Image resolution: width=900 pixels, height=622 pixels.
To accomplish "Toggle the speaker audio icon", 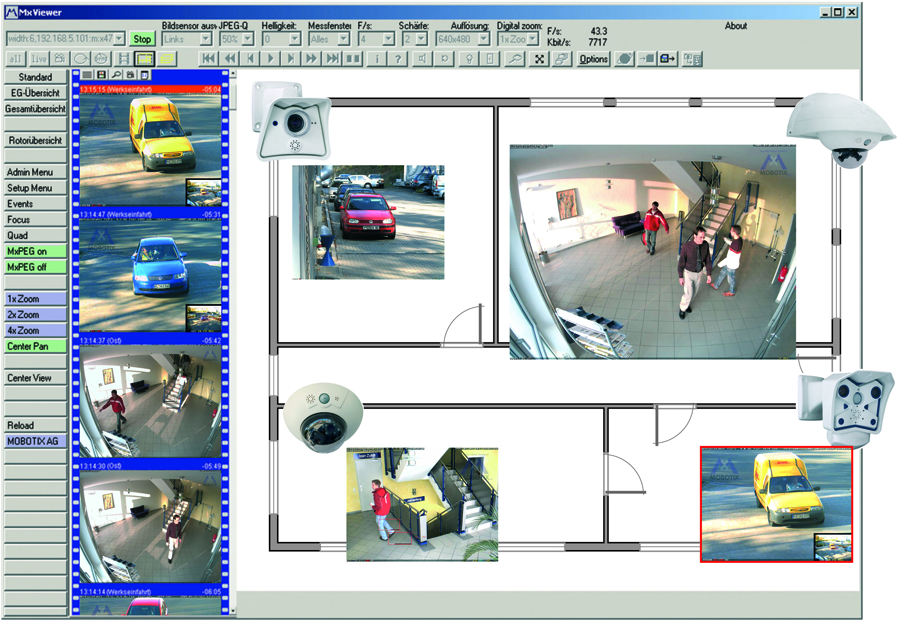I will [422, 58].
